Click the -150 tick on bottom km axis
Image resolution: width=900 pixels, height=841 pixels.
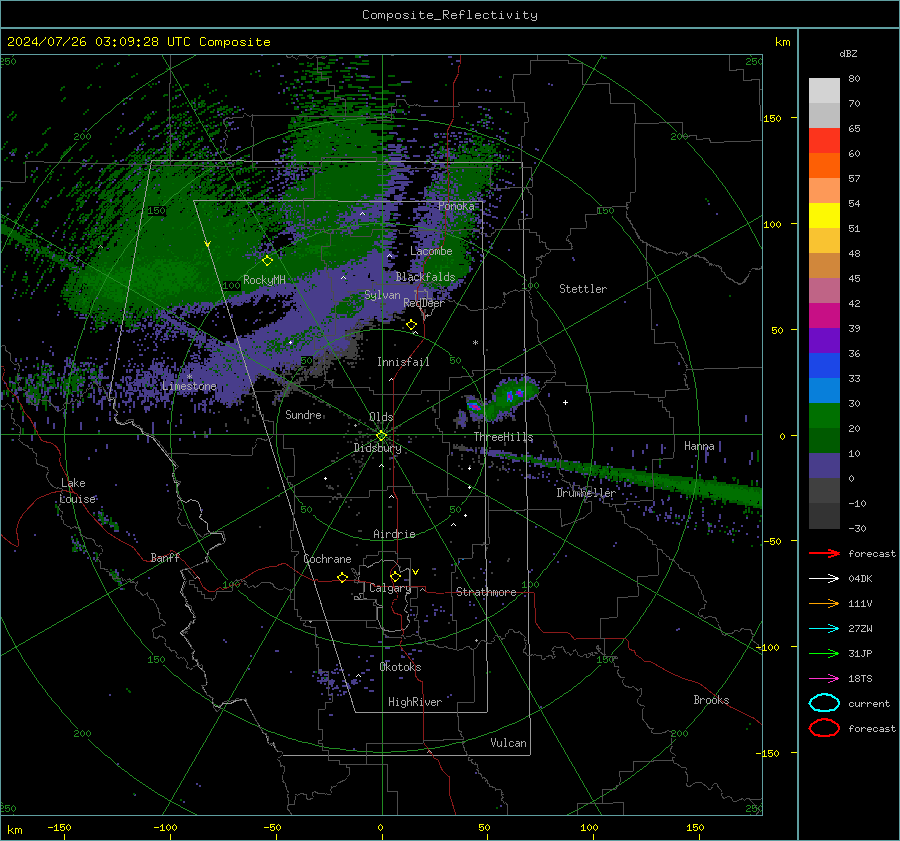point(59,827)
